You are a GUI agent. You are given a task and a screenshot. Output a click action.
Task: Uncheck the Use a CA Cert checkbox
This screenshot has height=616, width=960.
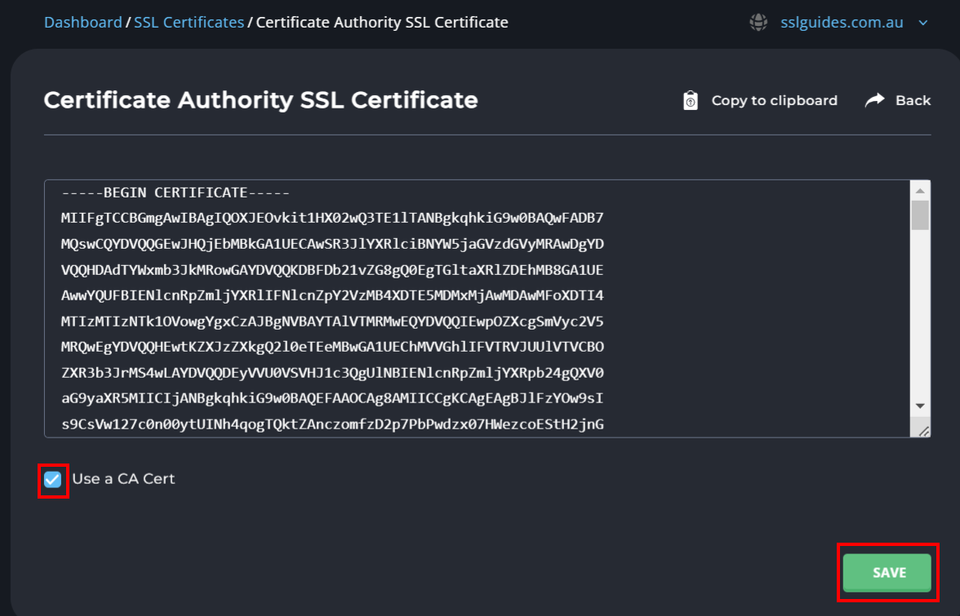[x=53, y=479]
